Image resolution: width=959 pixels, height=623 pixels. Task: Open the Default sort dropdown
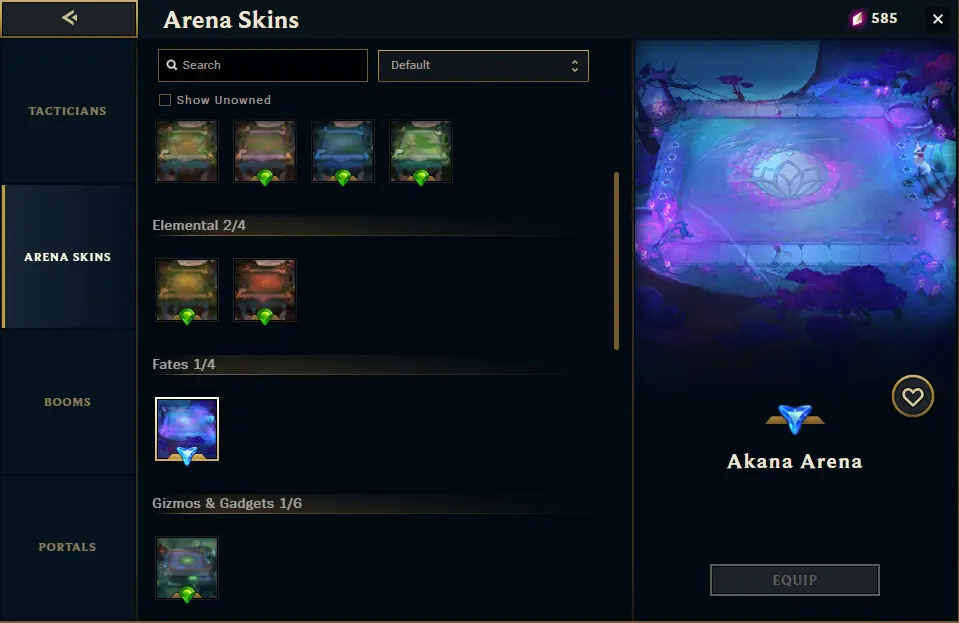(x=483, y=65)
